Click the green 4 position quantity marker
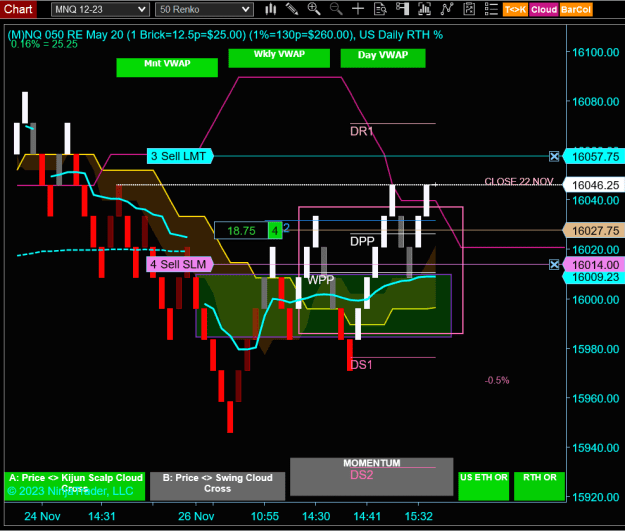The image size is (625, 531). click(275, 230)
